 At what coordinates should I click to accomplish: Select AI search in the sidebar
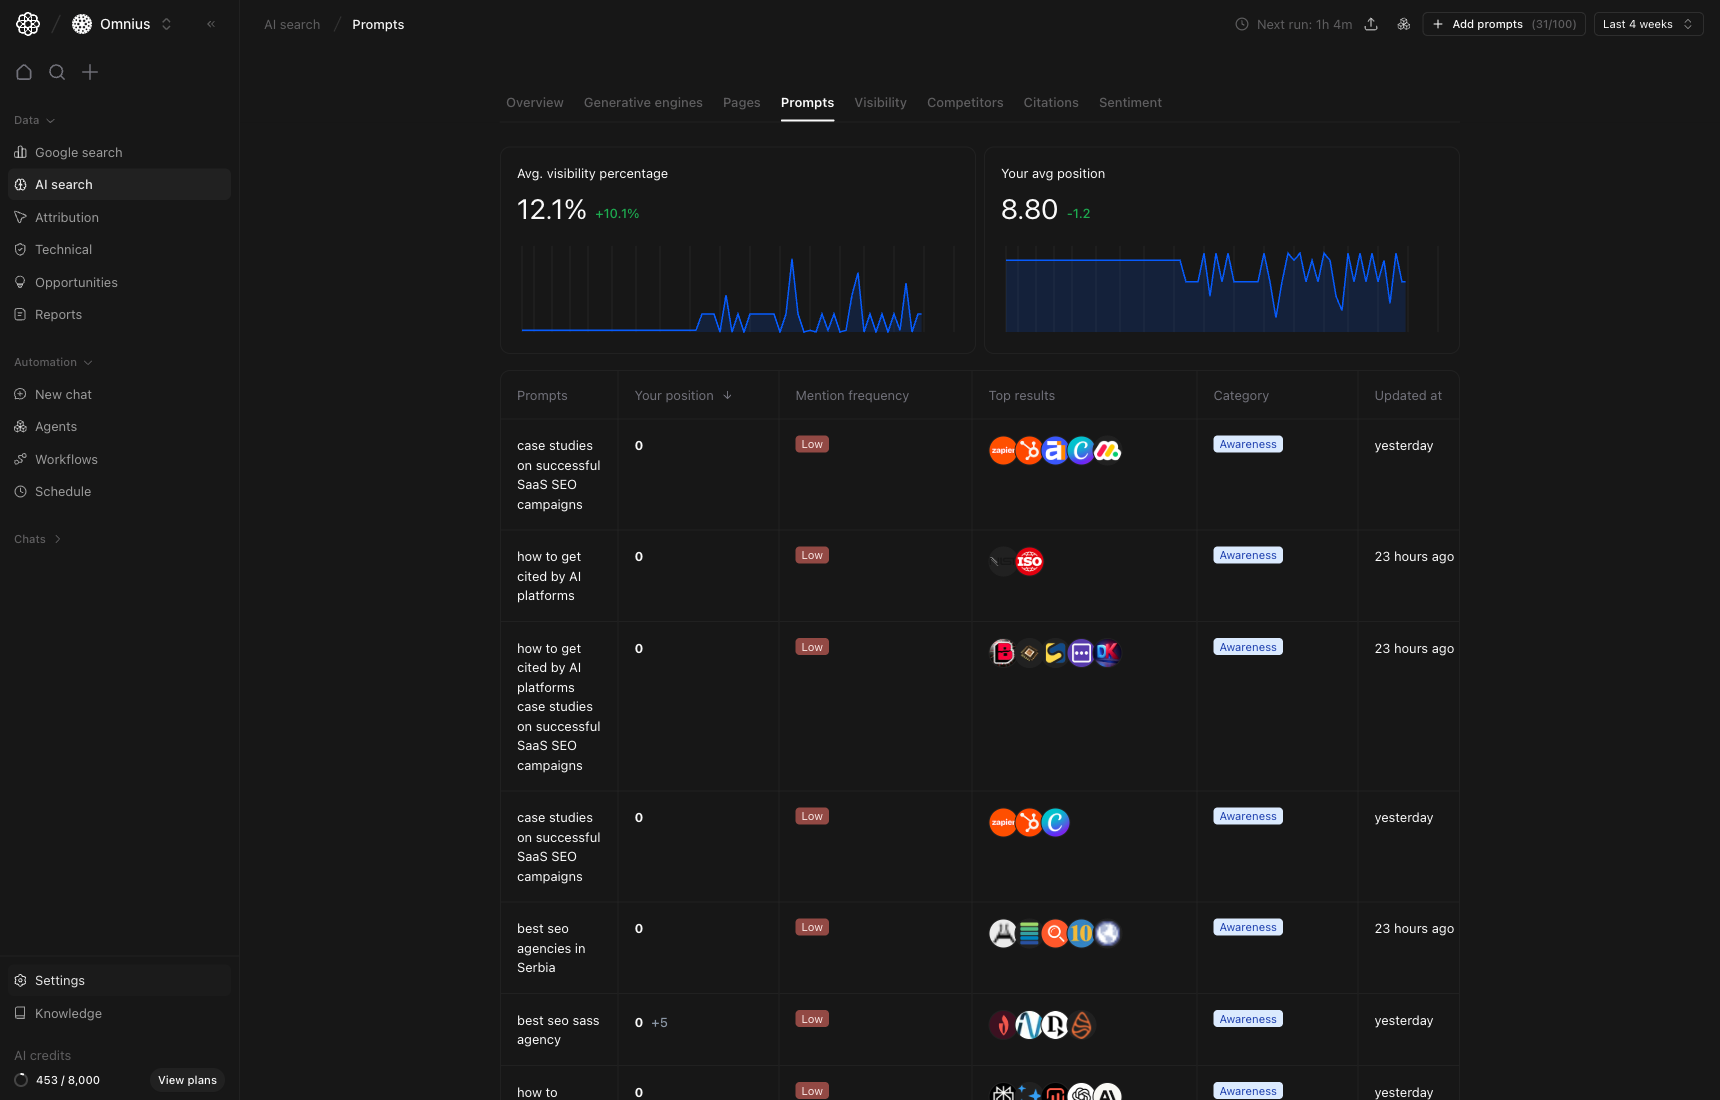(x=66, y=184)
